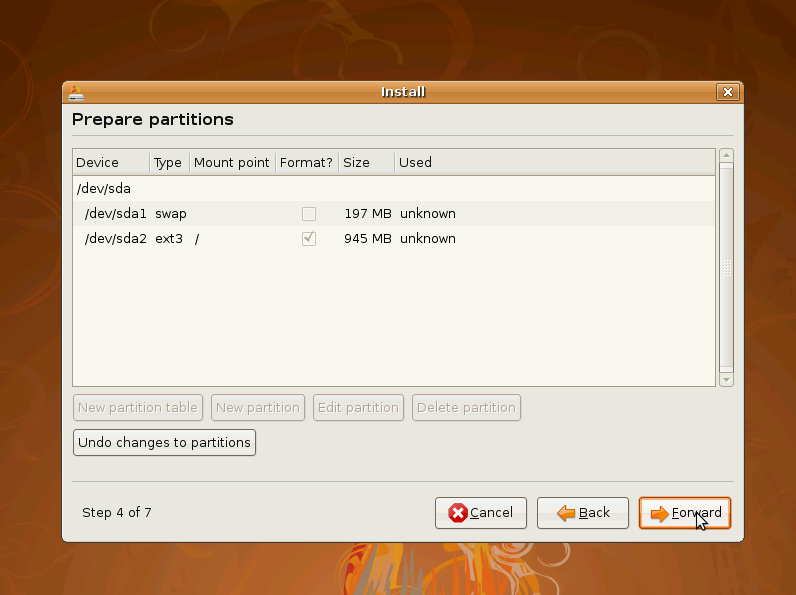
Task: Undo changes to partitions
Action: coord(164,443)
